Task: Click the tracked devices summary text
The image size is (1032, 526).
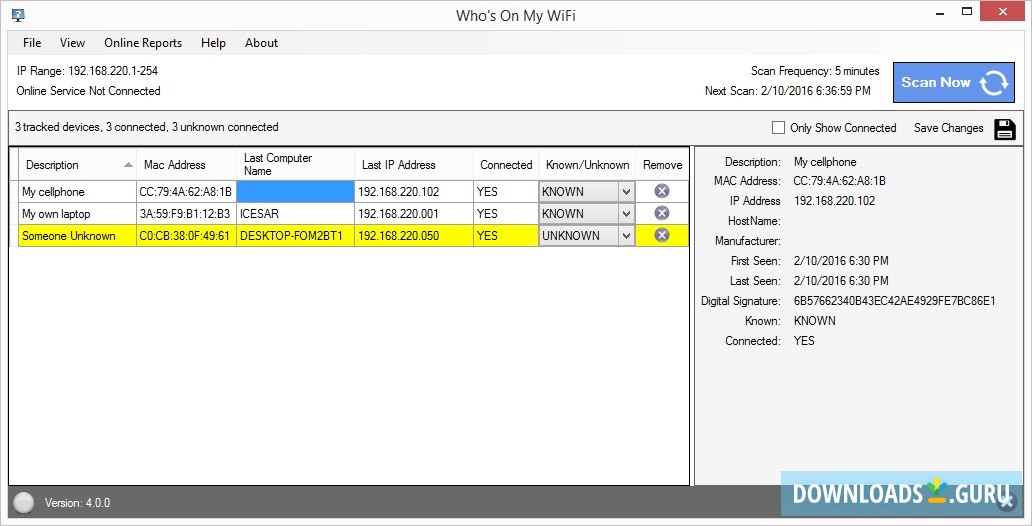Action: point(147,127)
